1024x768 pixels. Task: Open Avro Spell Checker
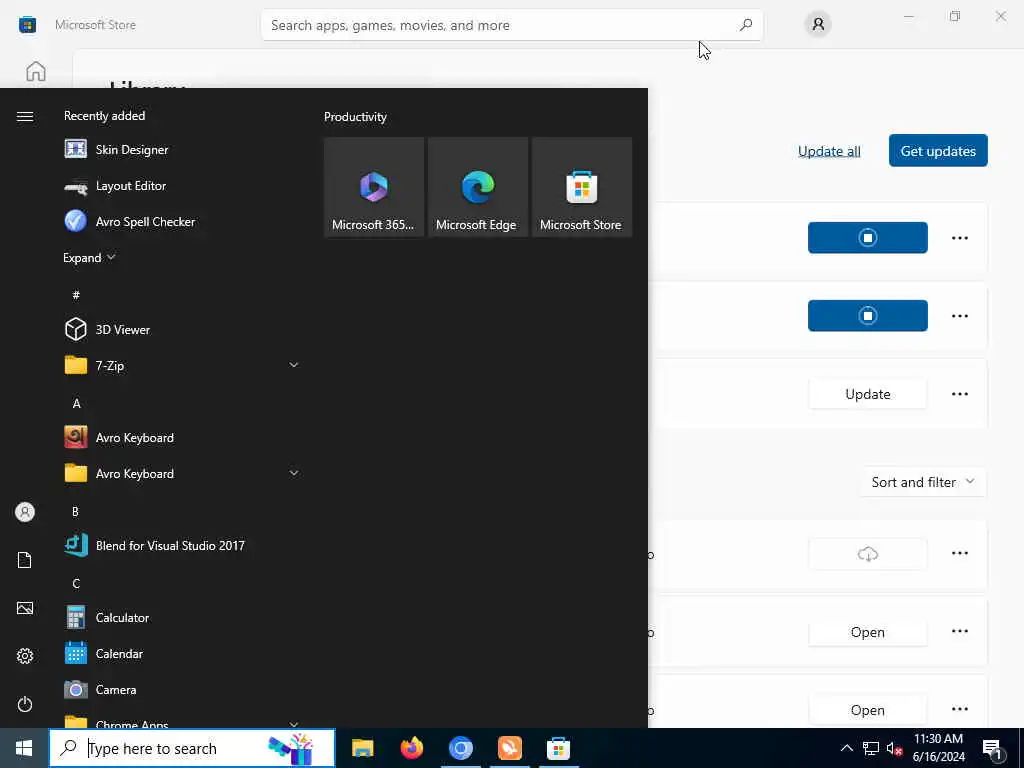[x=182, y=221]
